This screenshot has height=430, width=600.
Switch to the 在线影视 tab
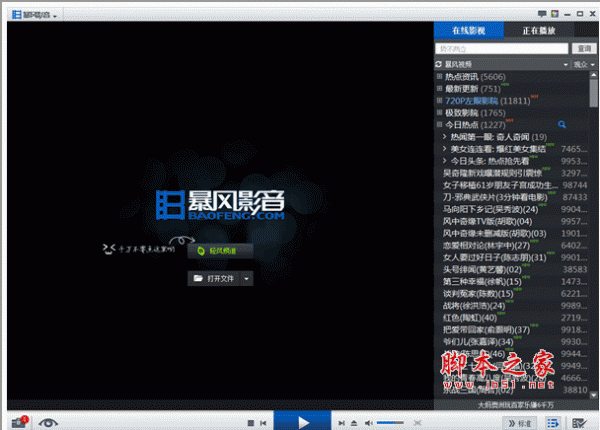tap(469, 31)
